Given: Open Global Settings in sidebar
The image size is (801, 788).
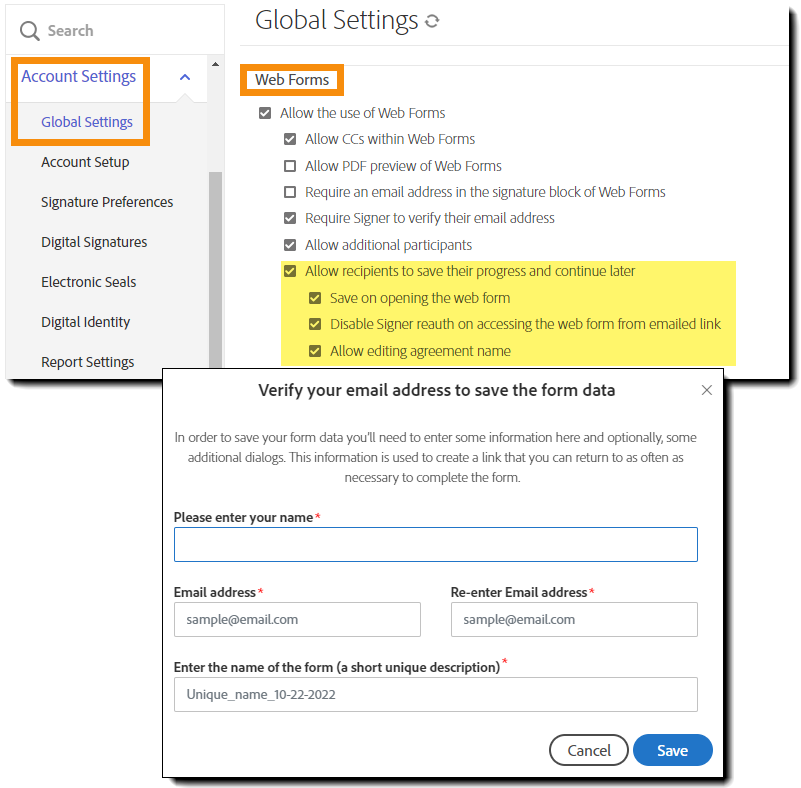Looking at the screenshot, I should pyautogui.click(x=87, y=122).
